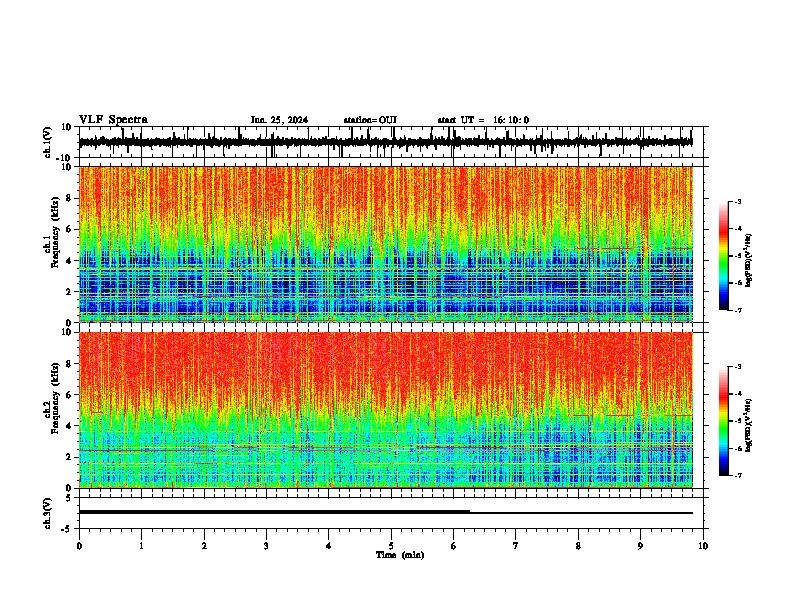Click the "5" minute tick label

pos(391,546)
